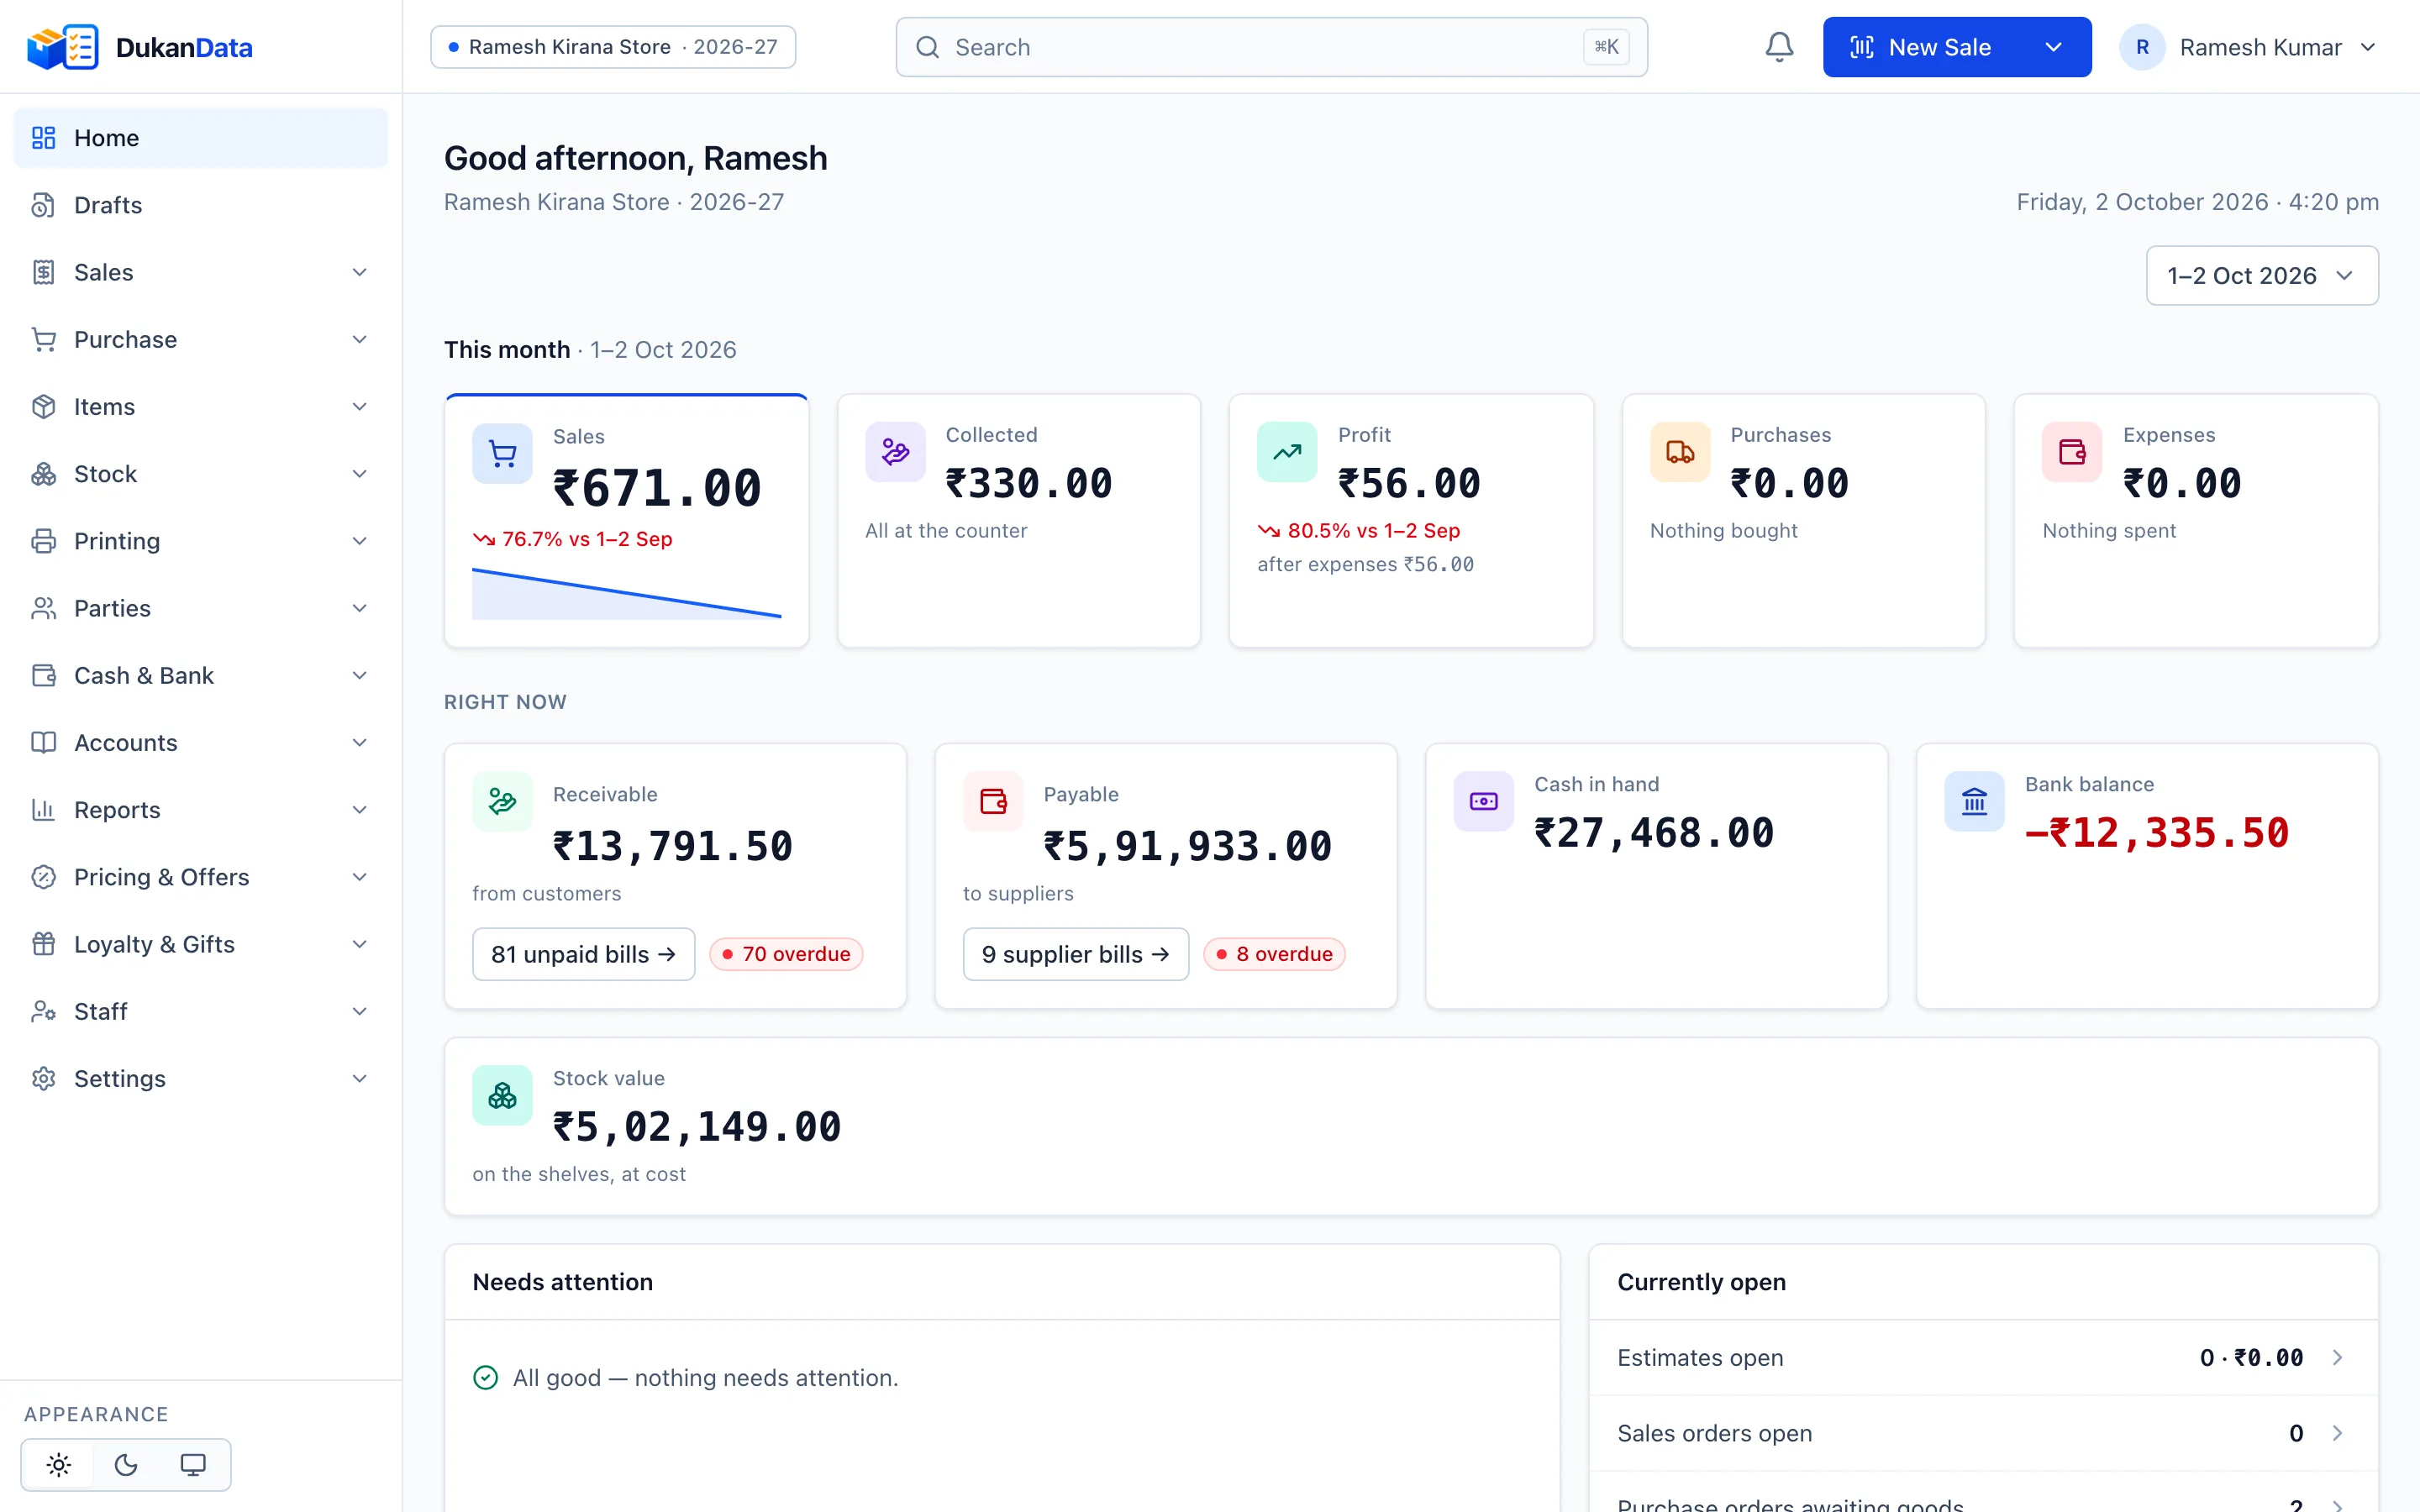Open the Sales orders open row
The height and width of the screenshot is (1512, 2420).
coord(1983,1433)
